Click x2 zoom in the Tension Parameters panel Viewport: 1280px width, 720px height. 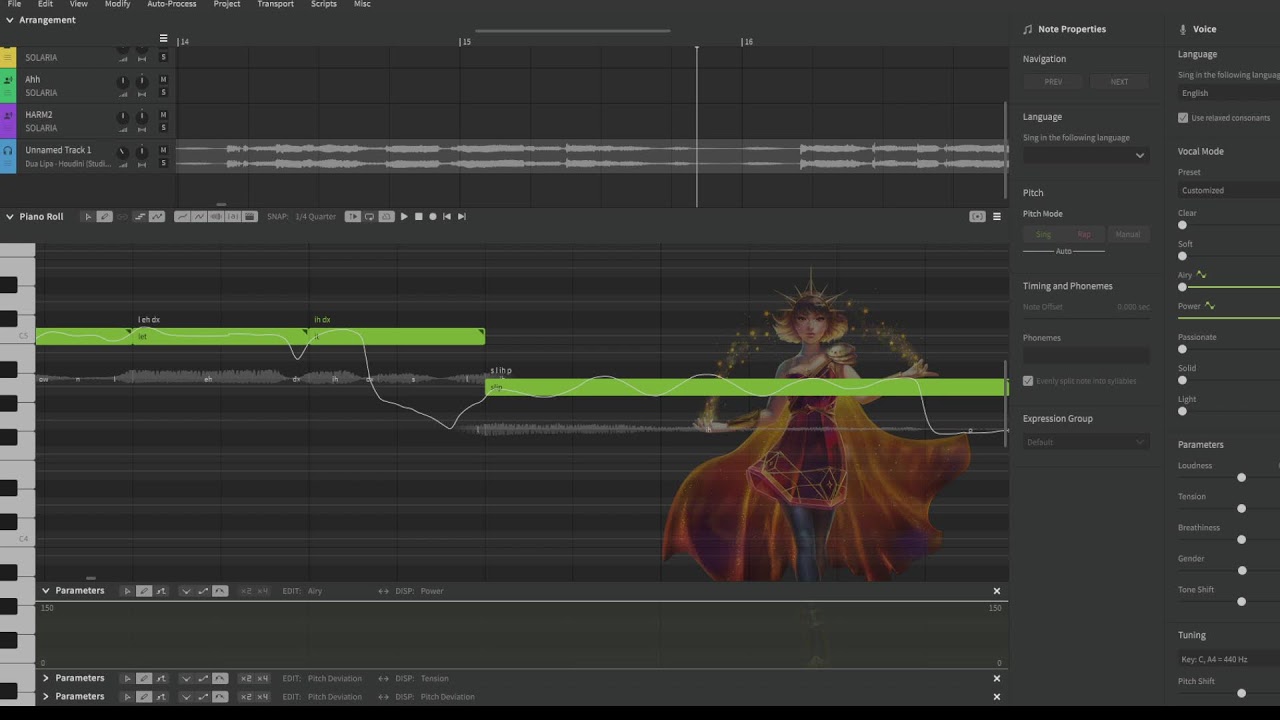point(246,678)
